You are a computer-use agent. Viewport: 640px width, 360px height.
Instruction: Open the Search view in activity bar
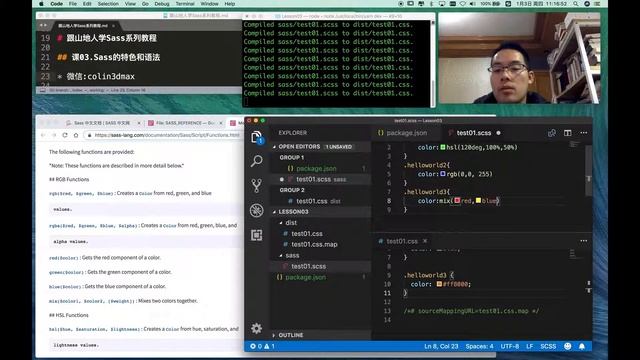click(x=256, y=161)
